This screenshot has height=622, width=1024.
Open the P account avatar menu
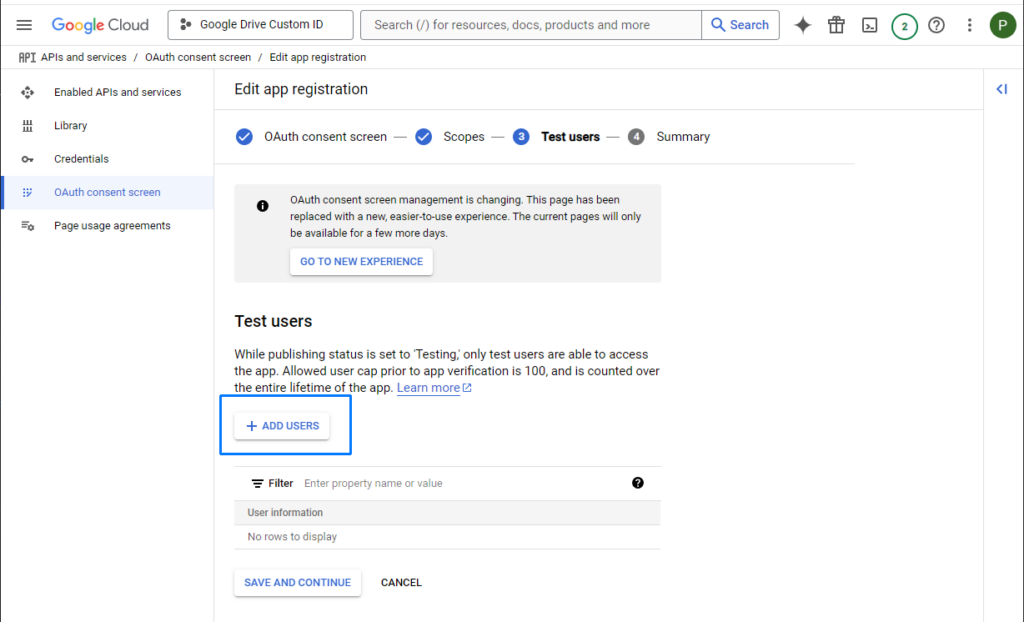point(1002,25)
